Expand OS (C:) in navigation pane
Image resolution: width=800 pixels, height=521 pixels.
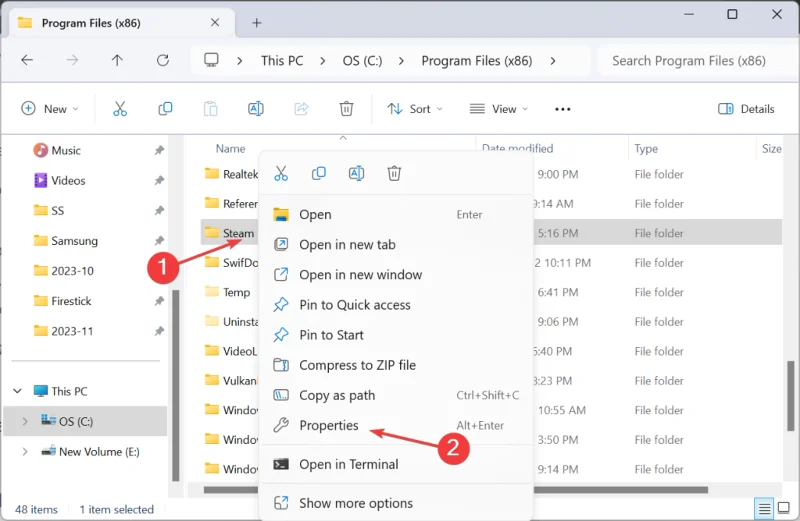pyautogui.click(x=24, y=421)
